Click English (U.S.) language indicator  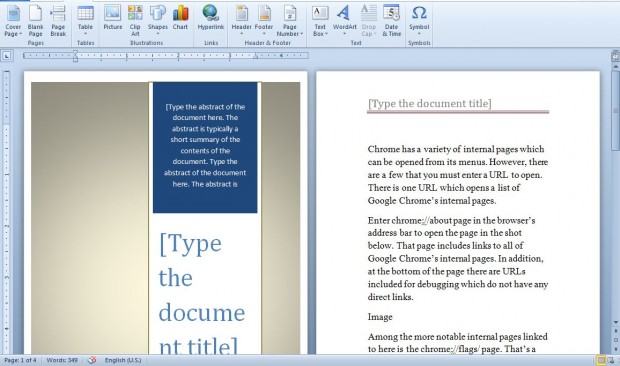123,360
